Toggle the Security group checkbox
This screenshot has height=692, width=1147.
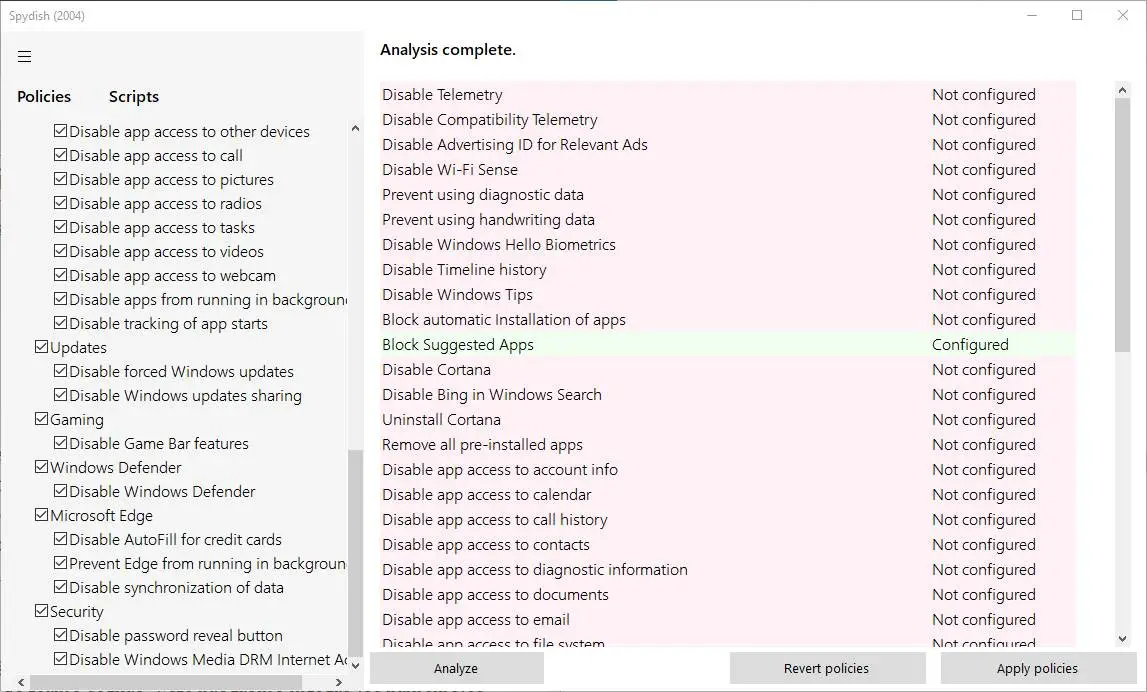pyautogui.click(x=42, y=611)
